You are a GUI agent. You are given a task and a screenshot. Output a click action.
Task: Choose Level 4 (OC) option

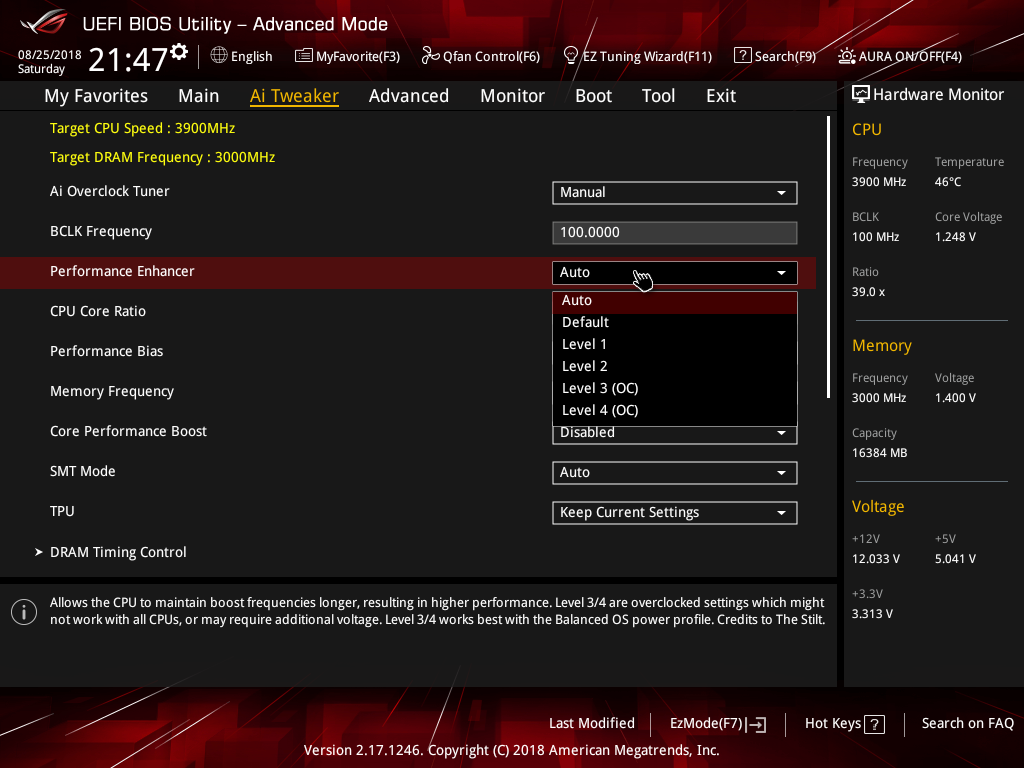pyautogui.click(x=675, y=411)
